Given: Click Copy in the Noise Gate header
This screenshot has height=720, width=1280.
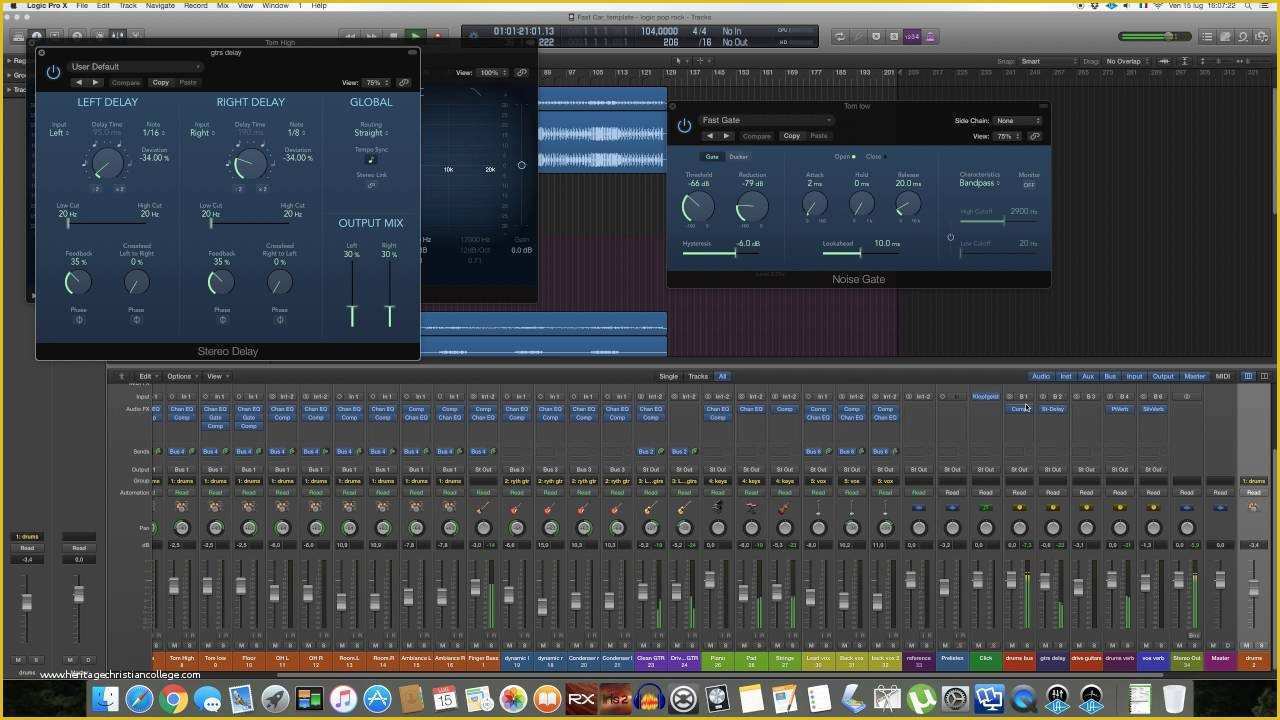Looking at the screenshot, I should (x=792, y=136).
